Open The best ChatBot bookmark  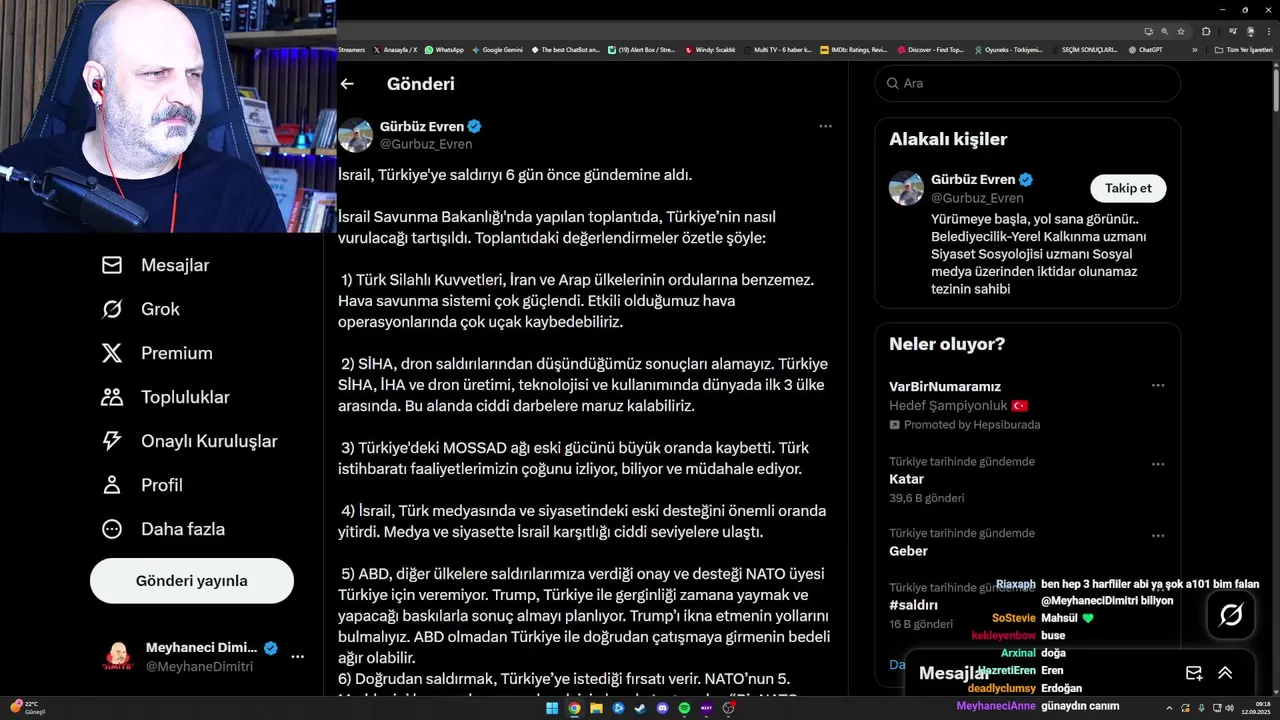point(564,49)
